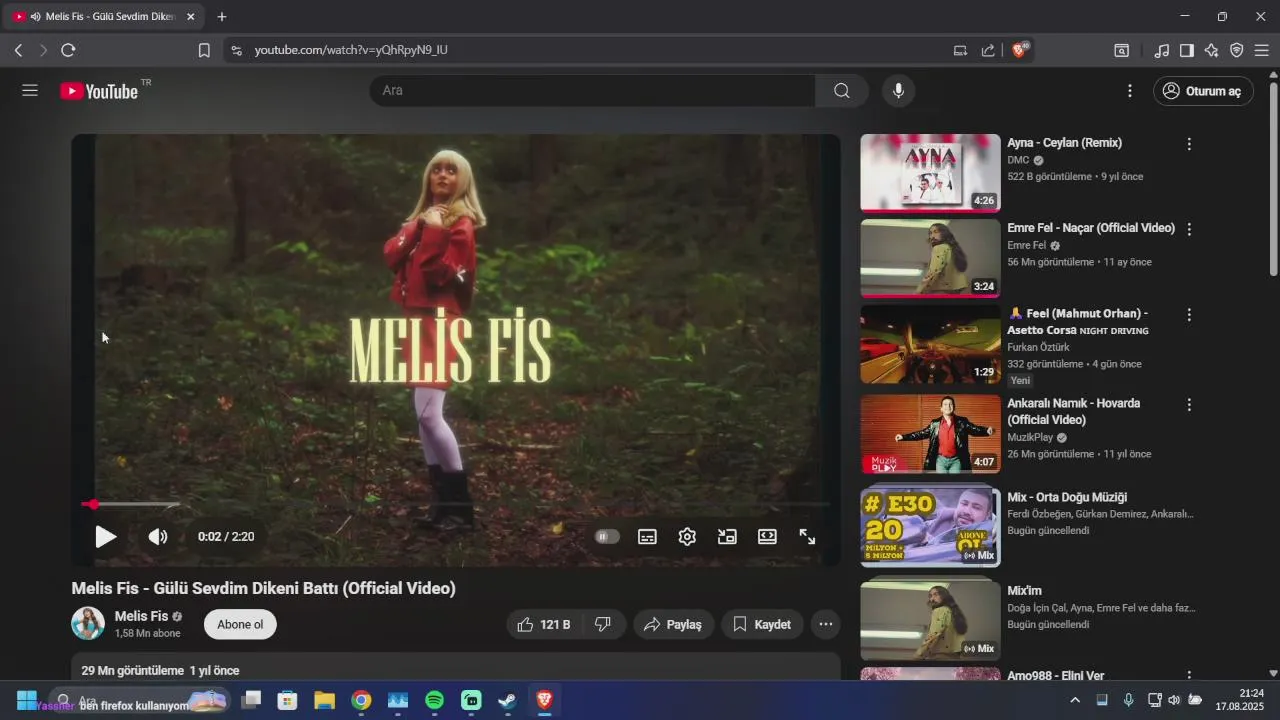Toggle the autoplay switch in player
This screenshot has height=720, width=1280.
pyautogui.click(x=607, y=537)
